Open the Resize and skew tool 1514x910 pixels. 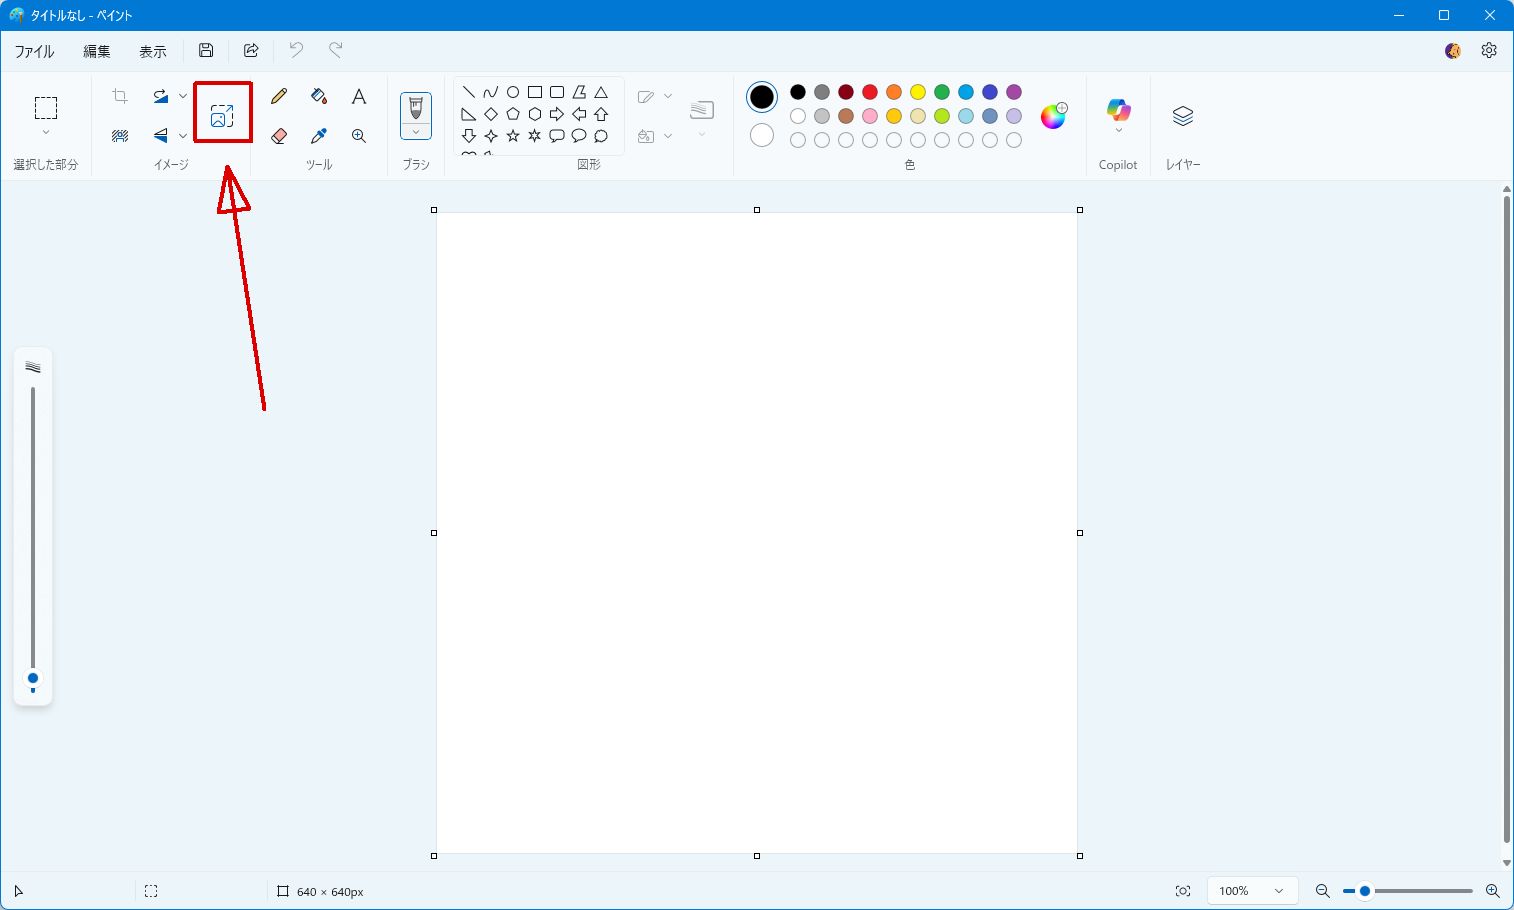222,116
